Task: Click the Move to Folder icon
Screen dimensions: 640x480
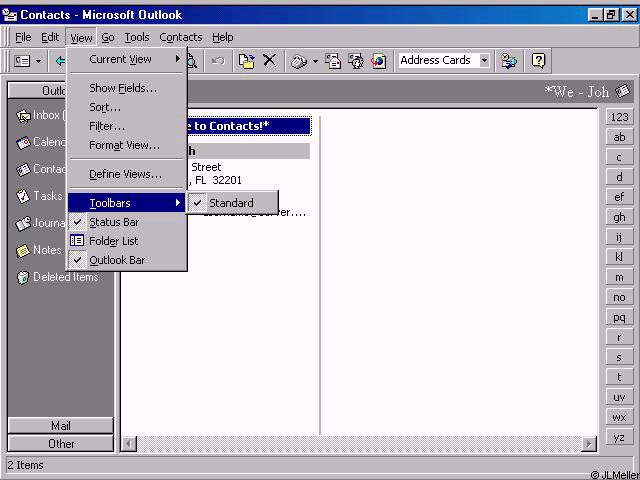Action: click(247, 61)
